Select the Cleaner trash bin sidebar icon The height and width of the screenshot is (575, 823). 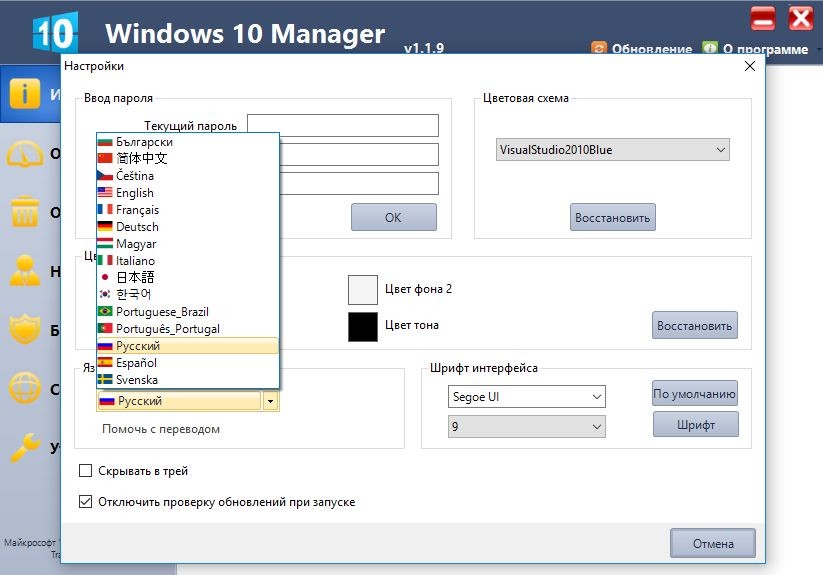click(x=25, y=212)
